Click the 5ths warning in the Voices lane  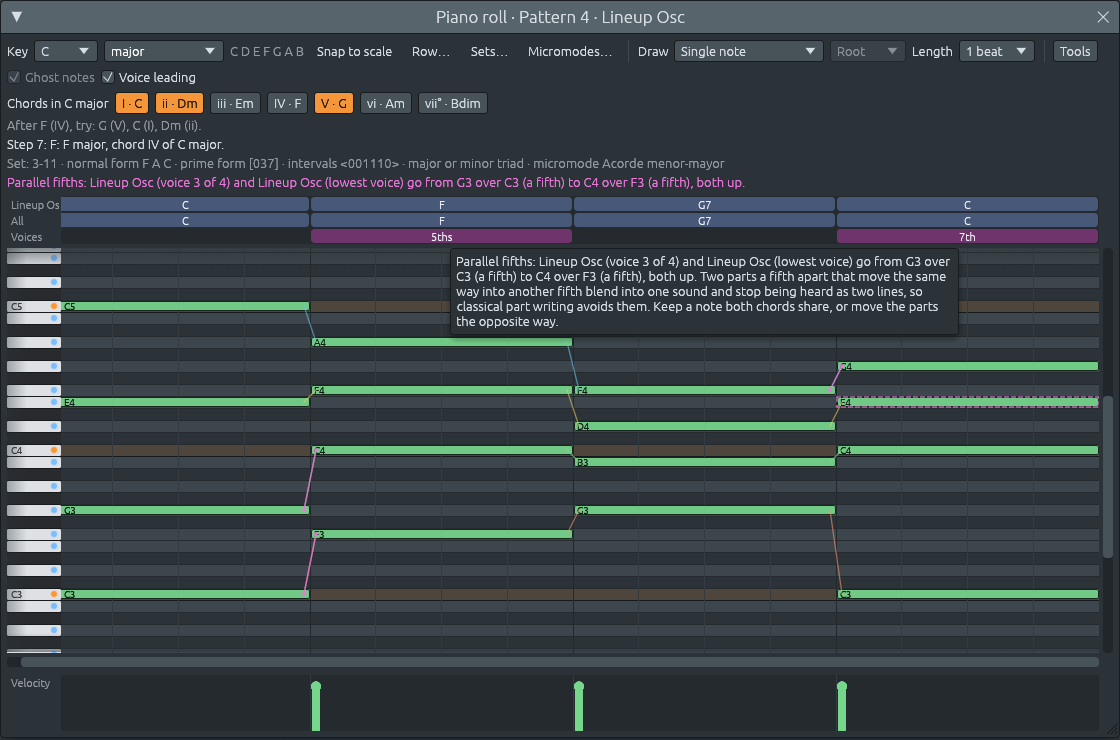coord(441,236)
